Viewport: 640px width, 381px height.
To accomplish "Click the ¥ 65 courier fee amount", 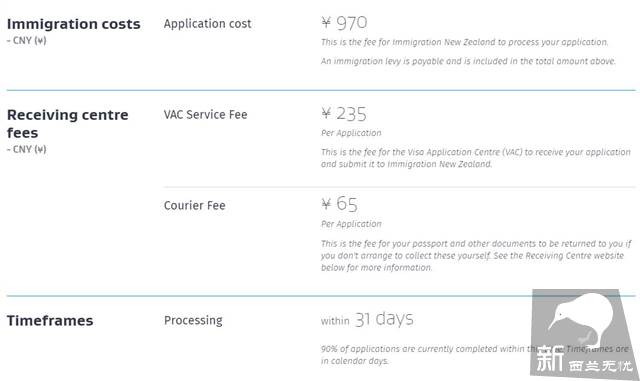I will (x=339, y=204).
